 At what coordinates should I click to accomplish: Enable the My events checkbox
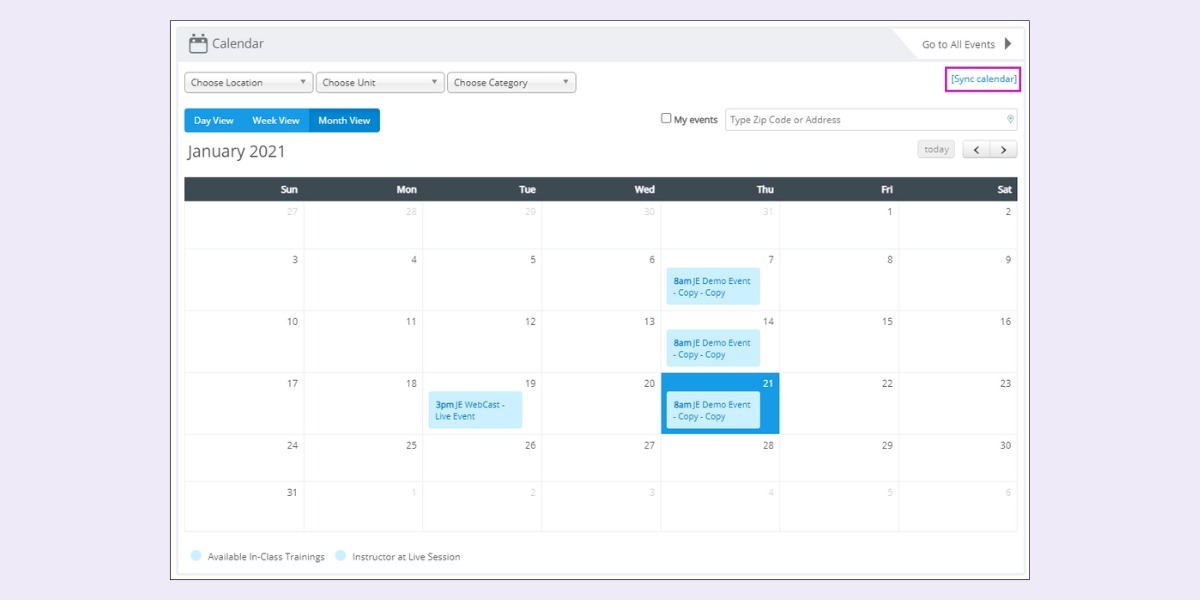(x=666, y=118)
